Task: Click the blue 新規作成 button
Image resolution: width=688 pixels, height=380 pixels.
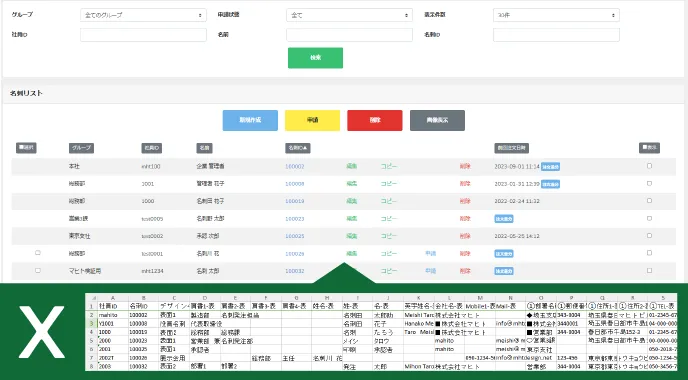Action: coord(250,120)
